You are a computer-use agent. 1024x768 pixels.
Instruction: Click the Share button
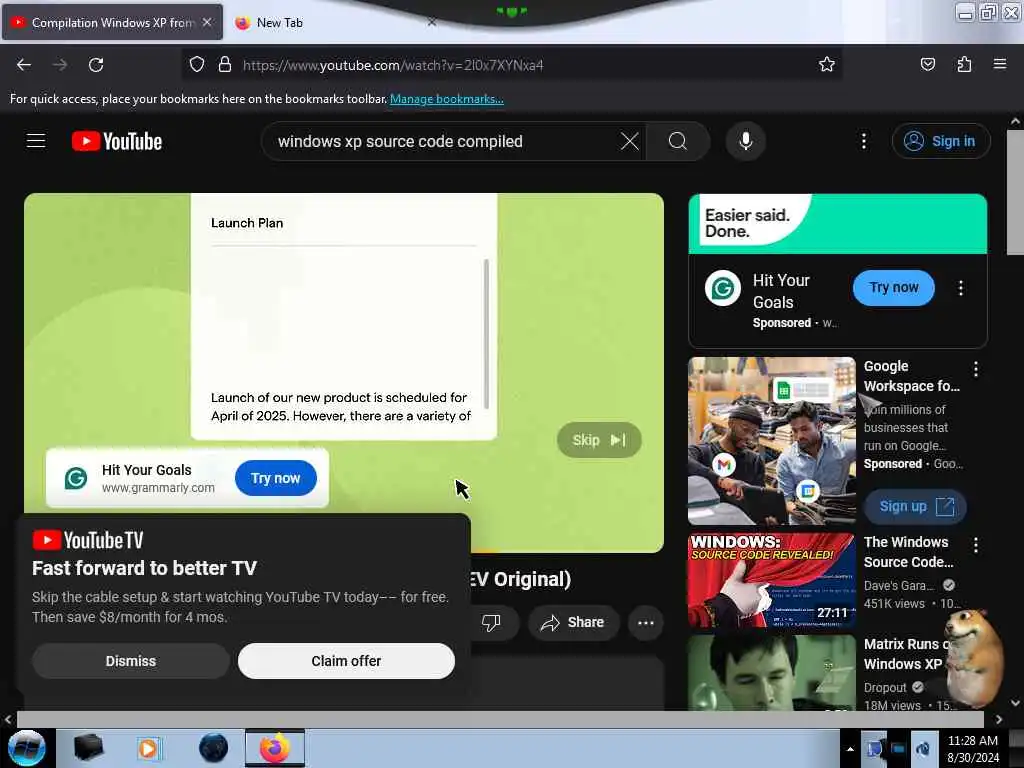click(572, 622)
